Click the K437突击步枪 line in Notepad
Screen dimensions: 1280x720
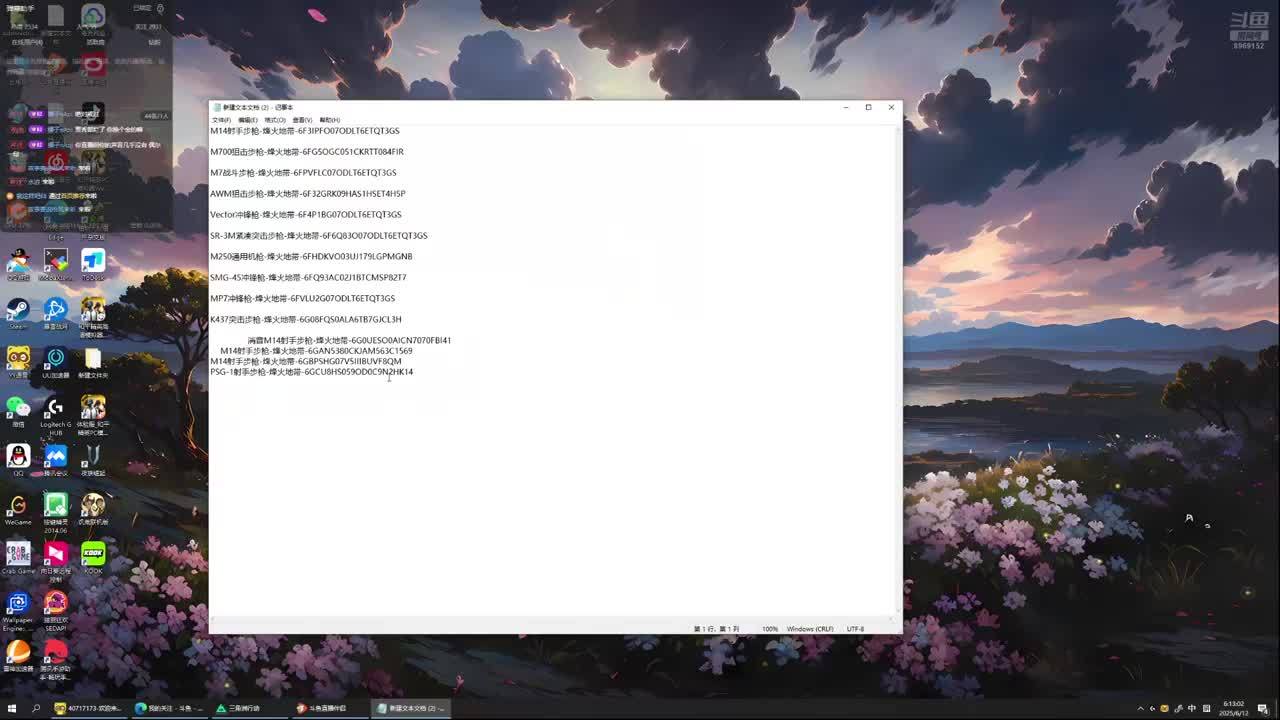306,320
